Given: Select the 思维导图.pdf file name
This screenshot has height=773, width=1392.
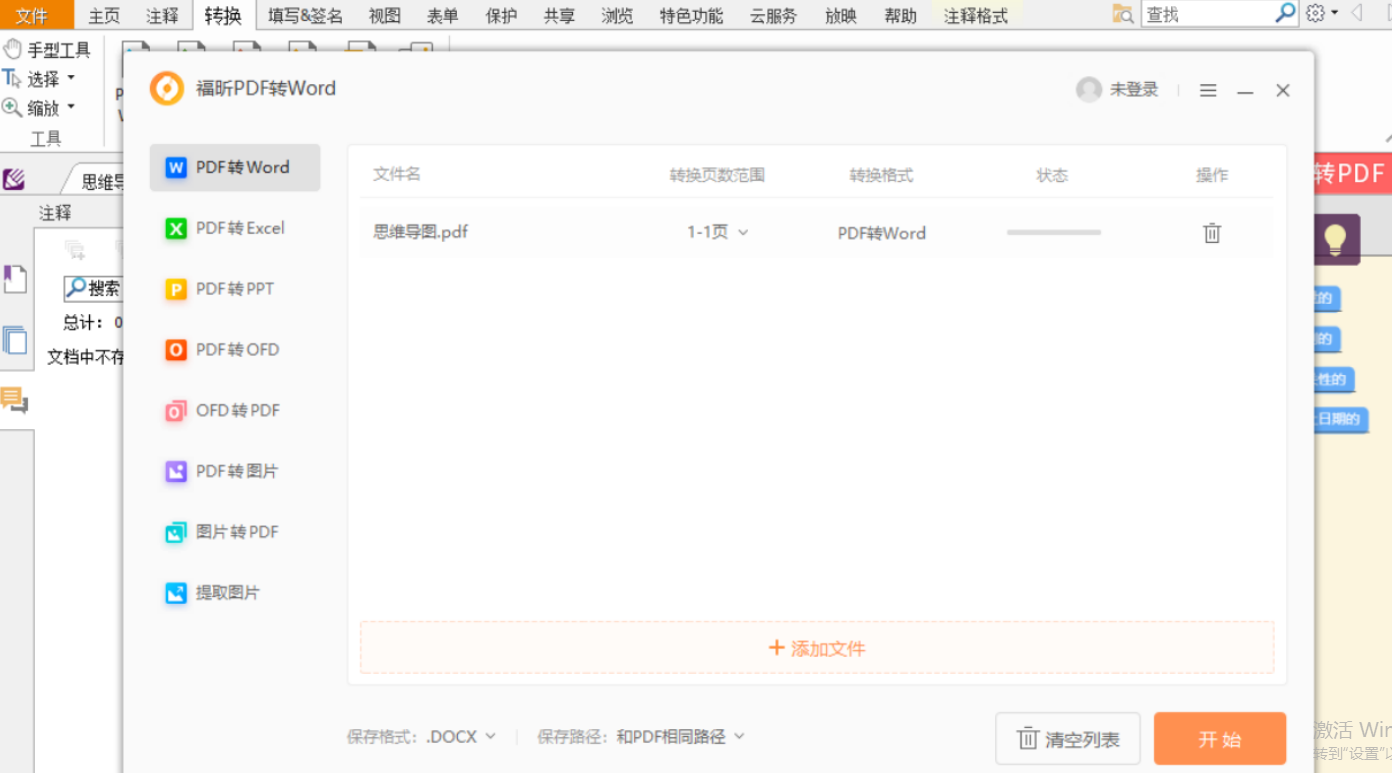Looking at the screenshot, I should point(420,232).
